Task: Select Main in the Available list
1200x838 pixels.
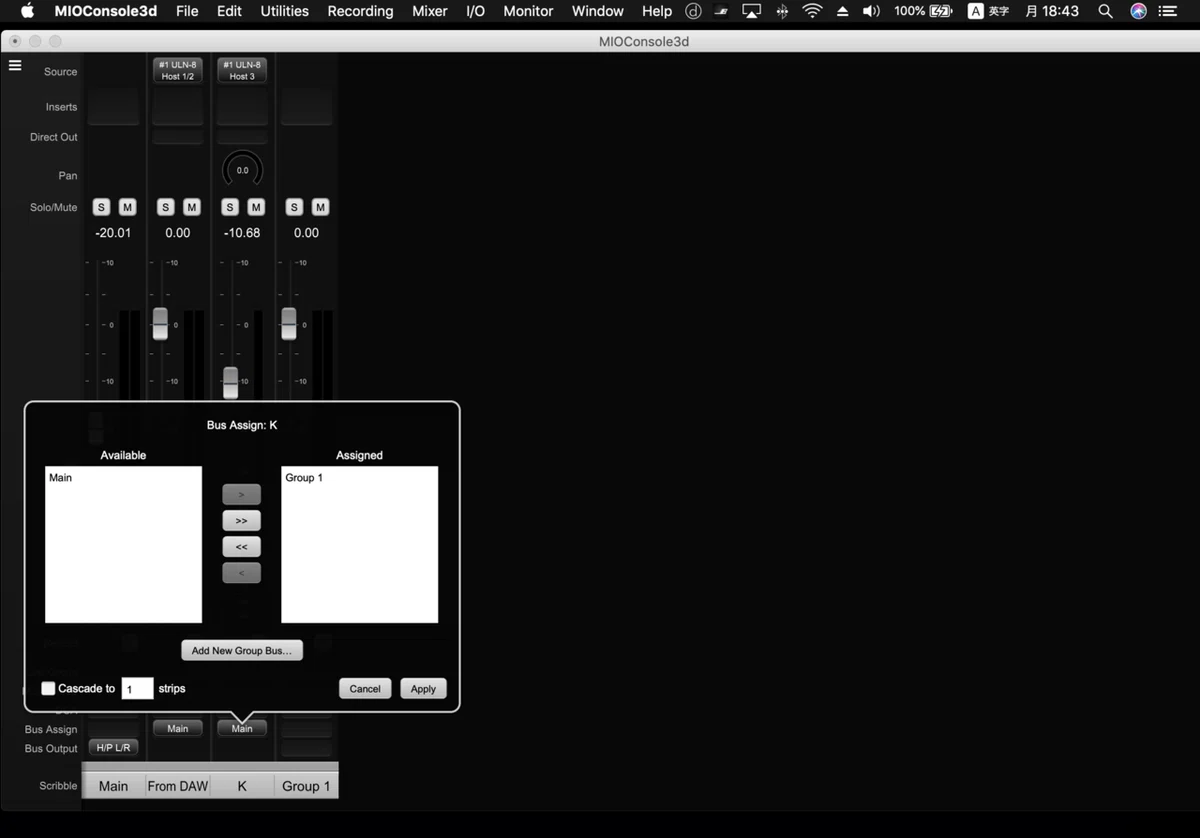Action: click(61, 478)
